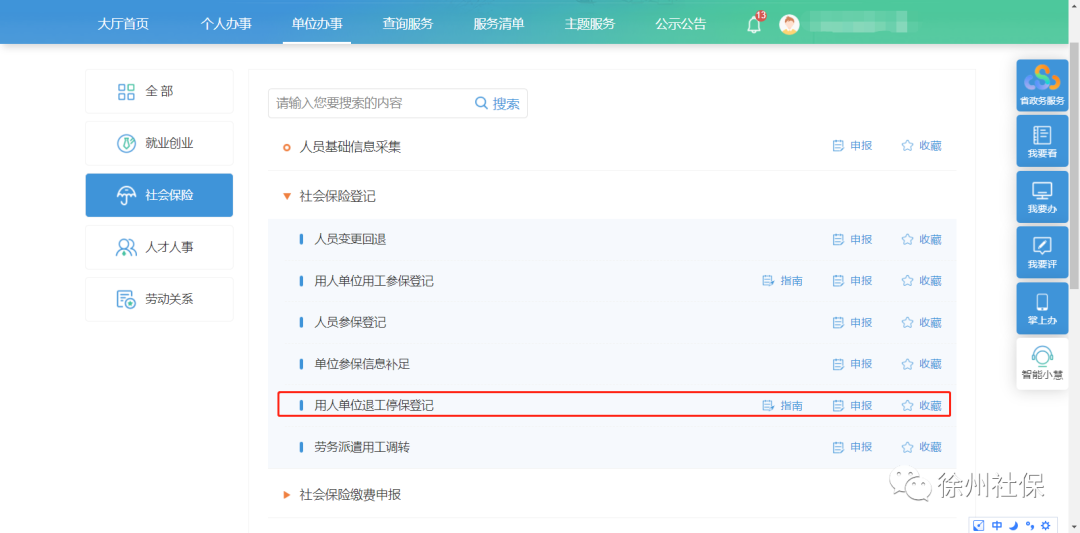Screen dimensions: 1080x533
Task: Click the notification bell icon
Action: click(x=754, y=25)
